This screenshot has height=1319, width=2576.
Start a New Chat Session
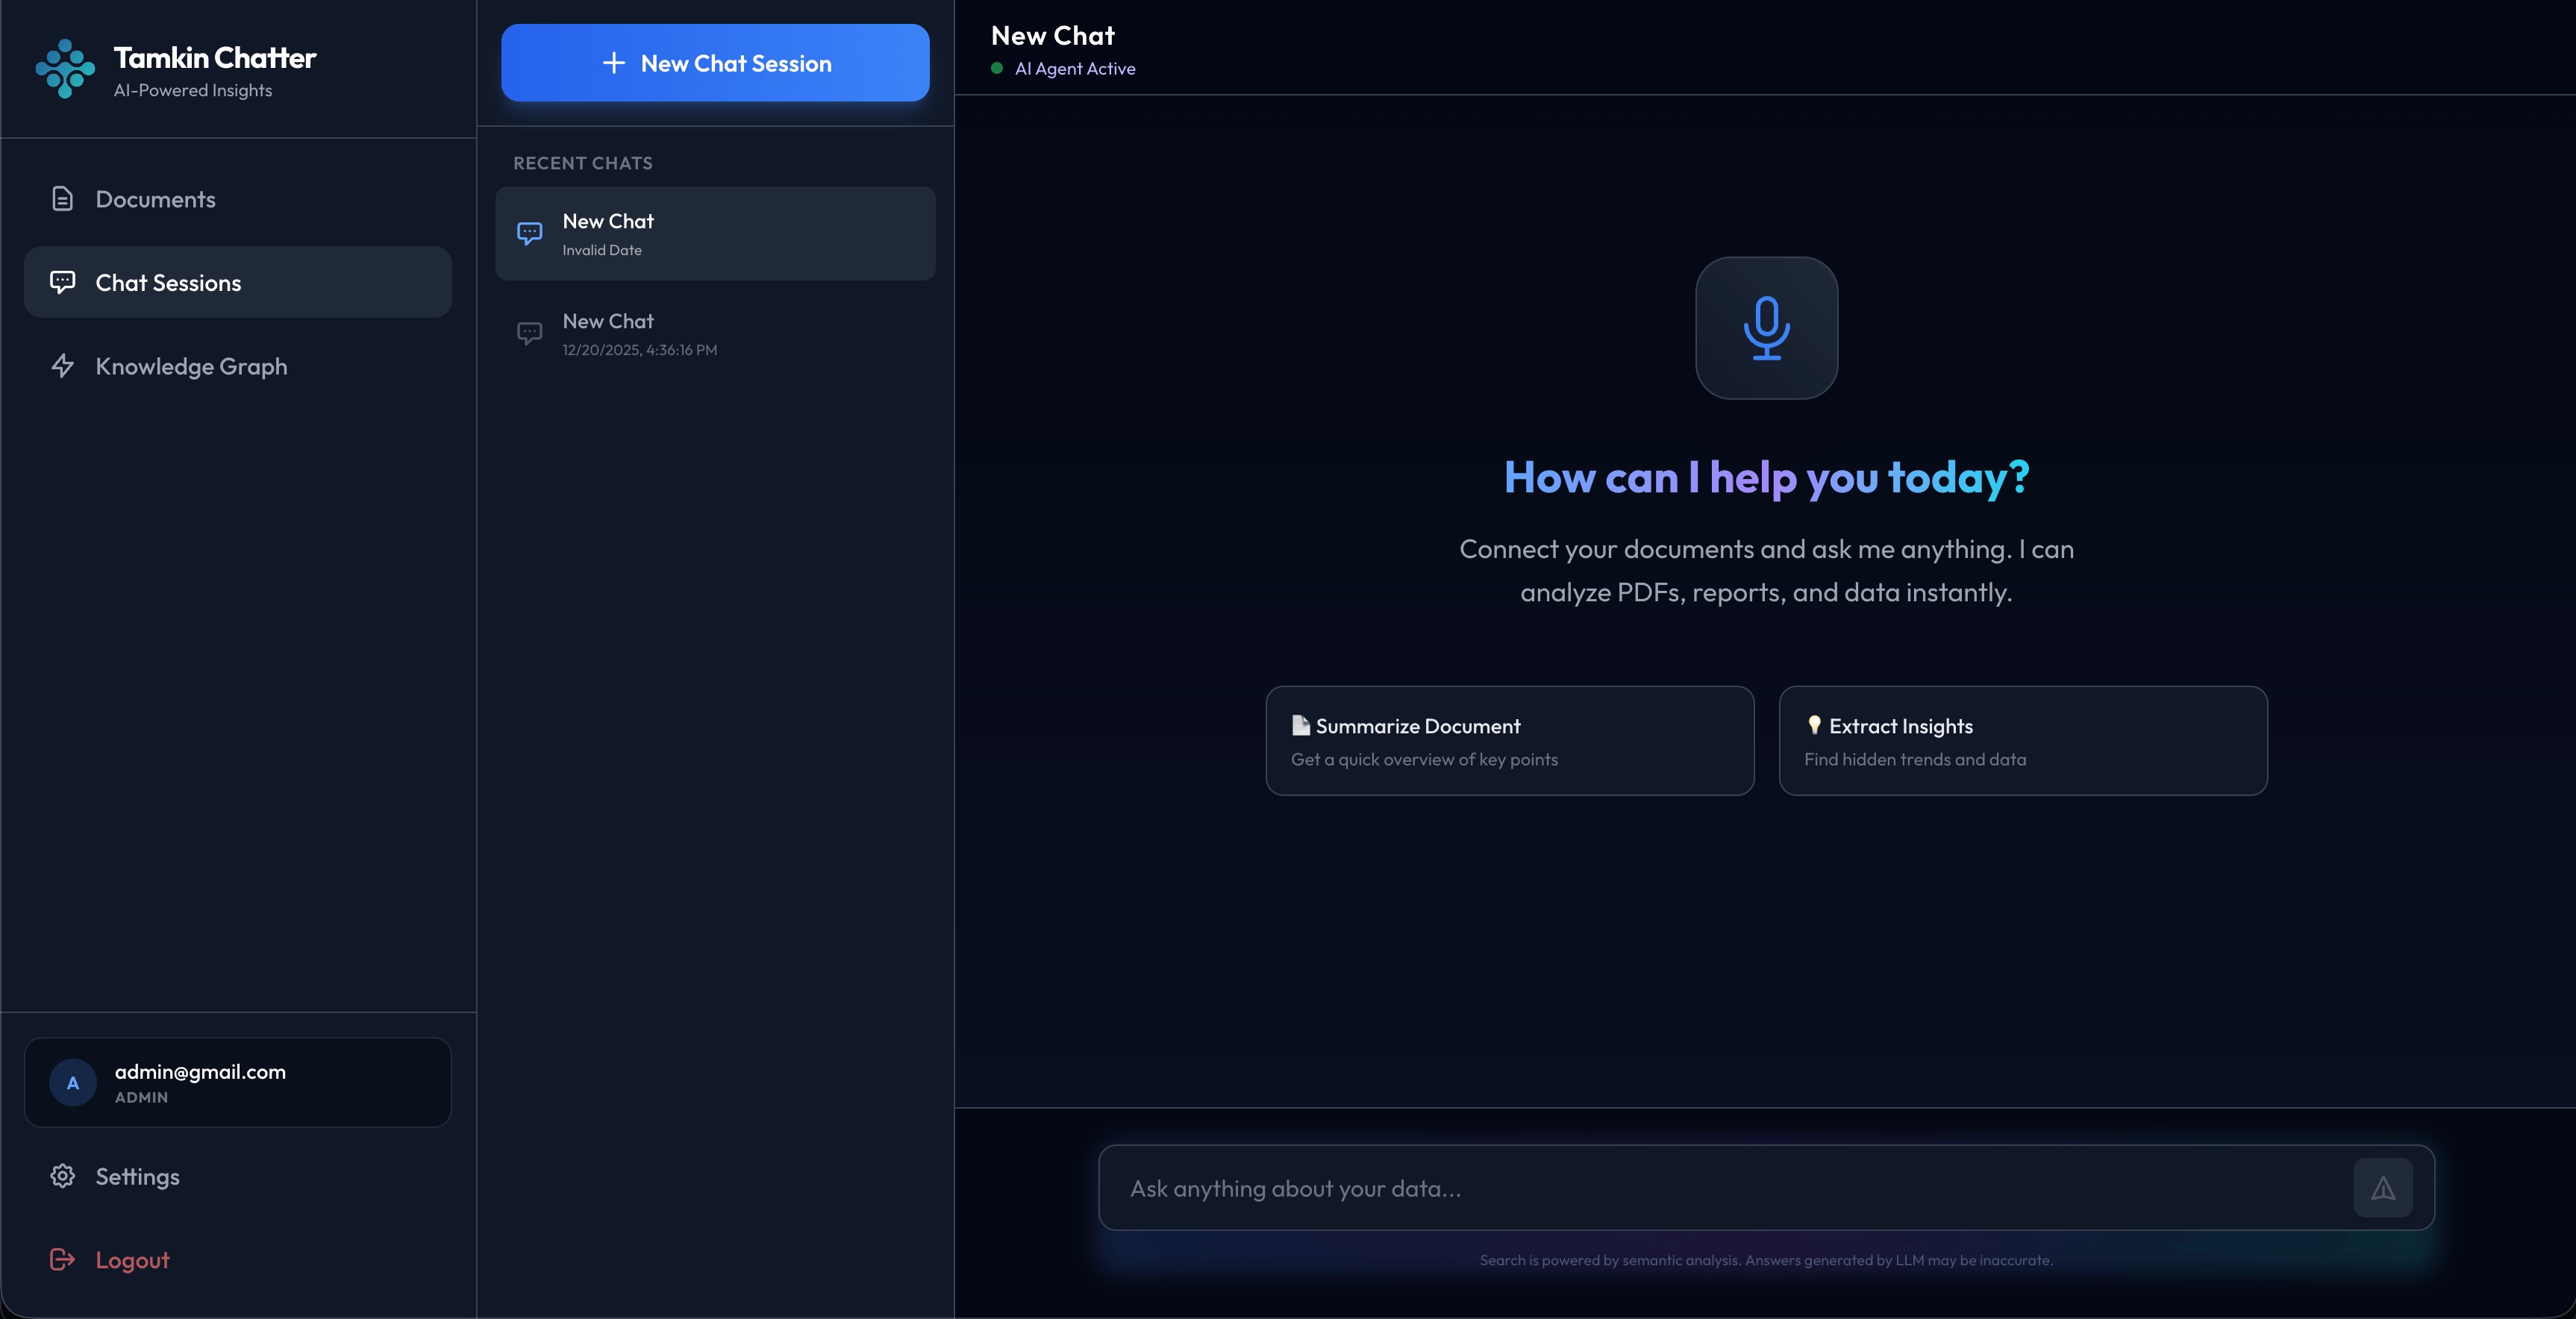point(715,63)
